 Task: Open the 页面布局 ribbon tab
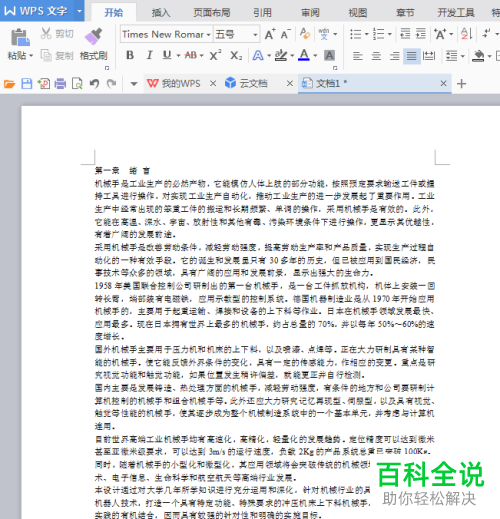(212, 13)
